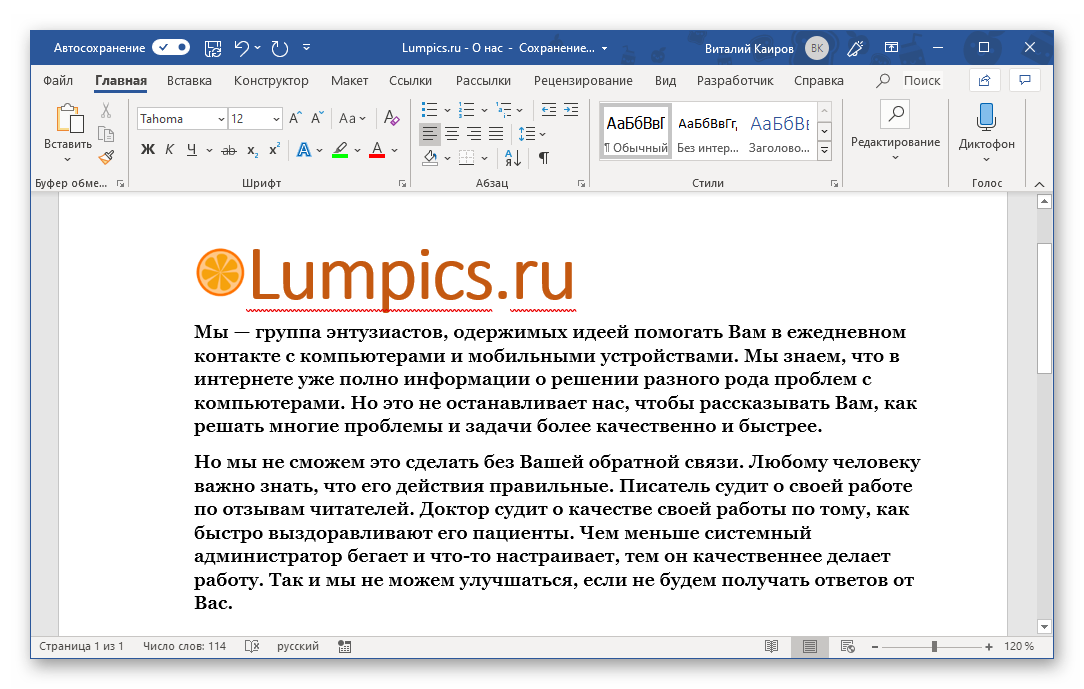
Task: Sort text A to Z
Action: [x=513, y=158]
